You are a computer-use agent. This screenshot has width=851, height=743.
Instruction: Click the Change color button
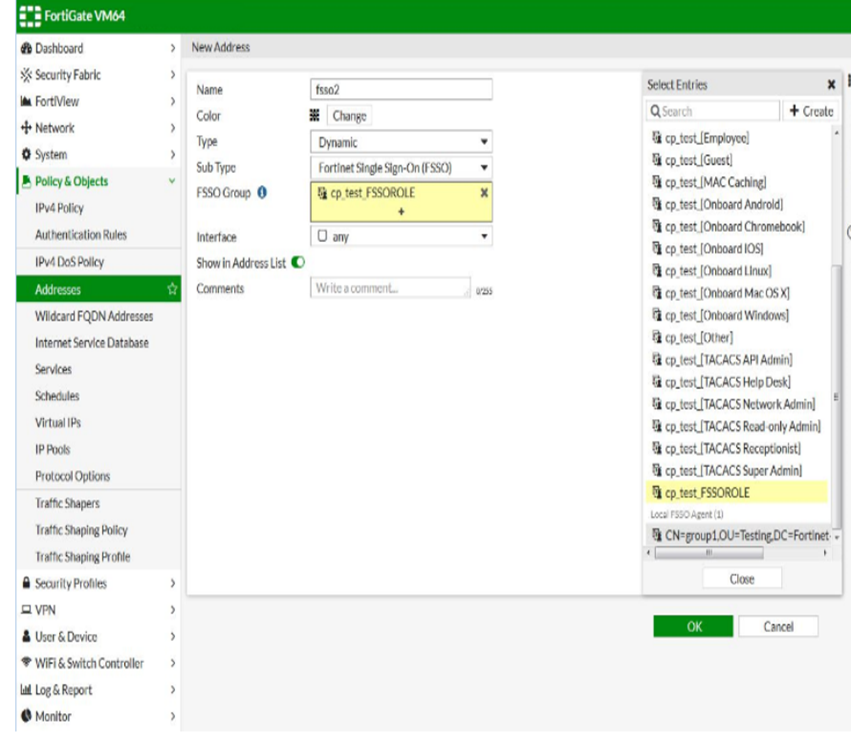coord(350,116)
